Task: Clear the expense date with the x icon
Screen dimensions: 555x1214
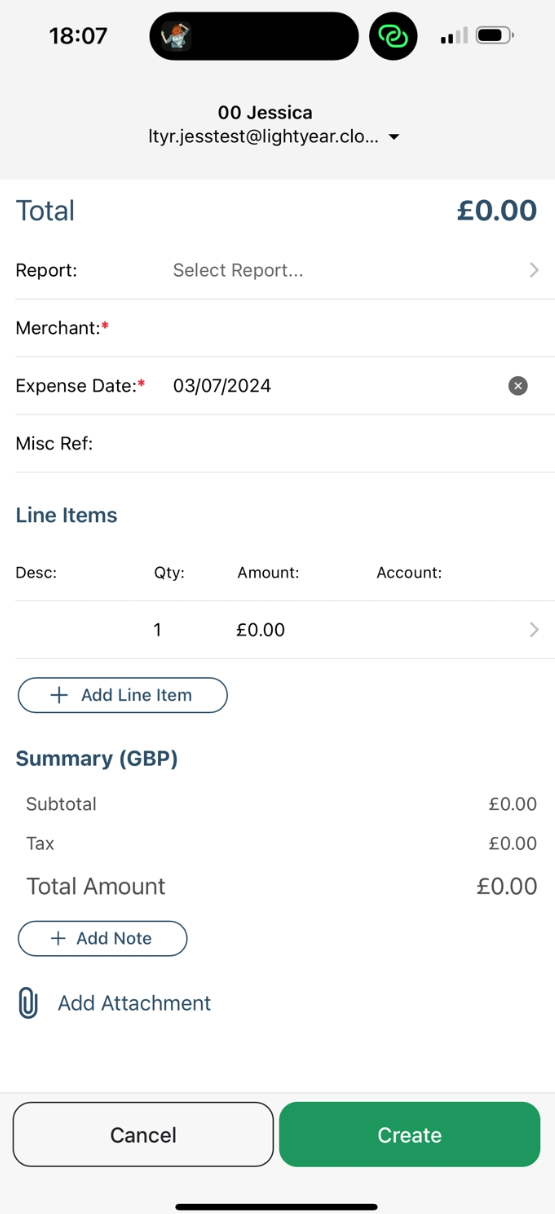Action: [x=518, y=386]
